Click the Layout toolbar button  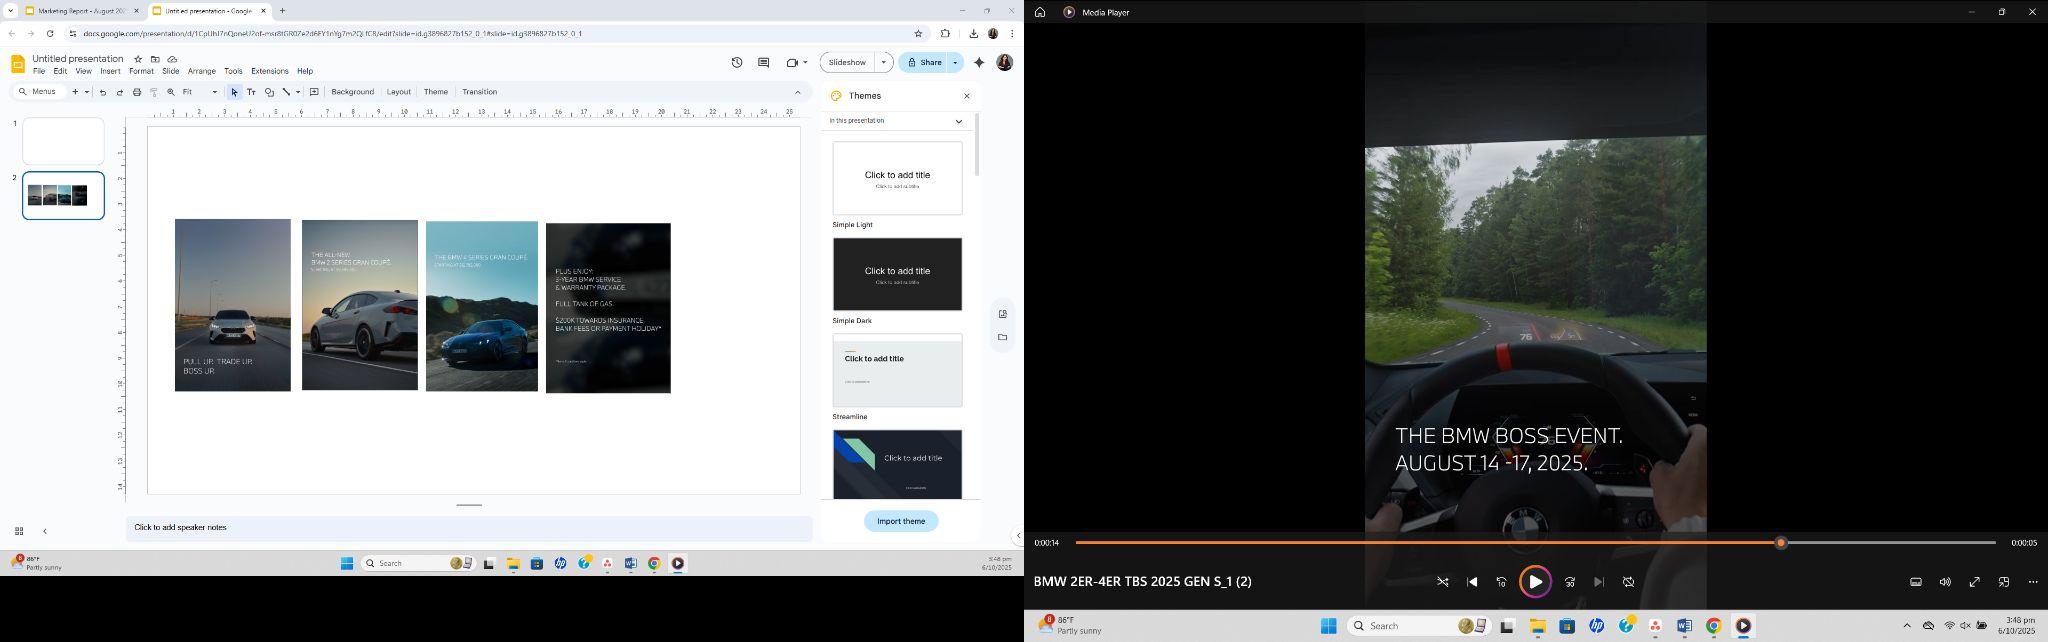398,92
